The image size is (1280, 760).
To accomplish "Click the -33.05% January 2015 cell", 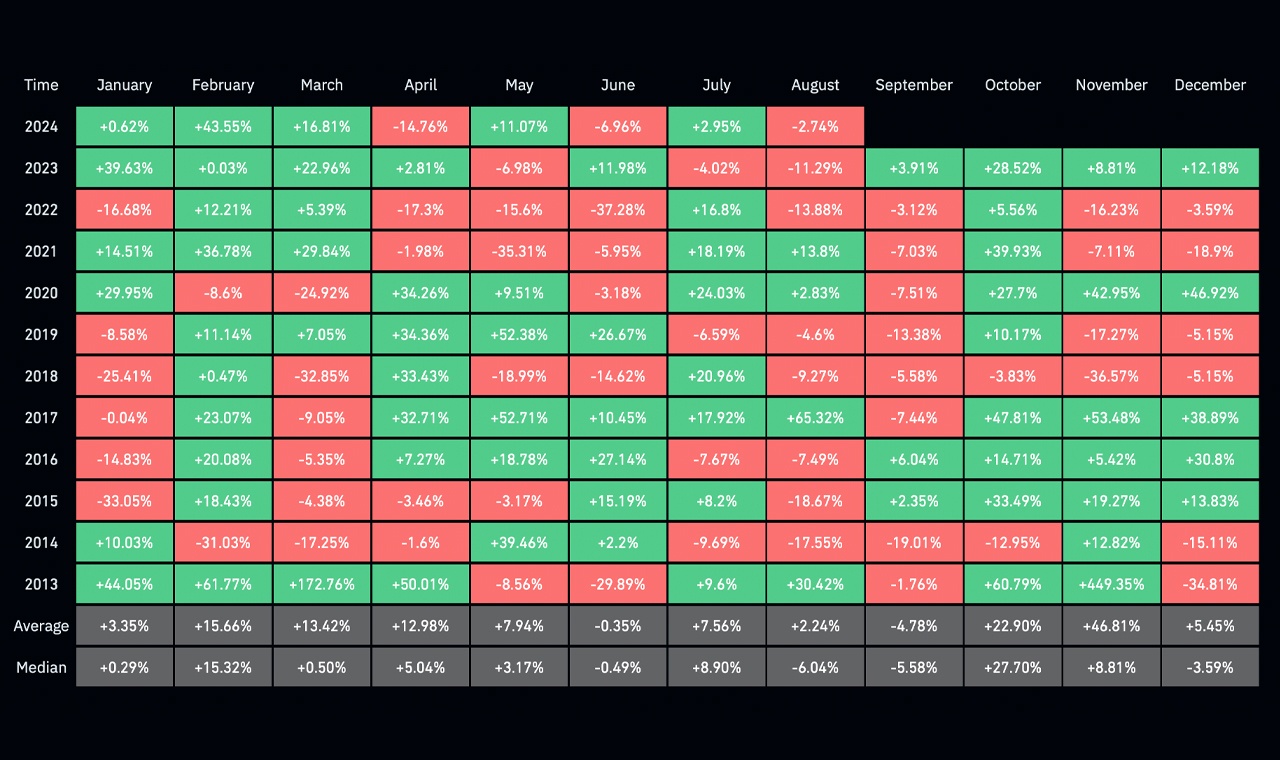I will (124, 501).
